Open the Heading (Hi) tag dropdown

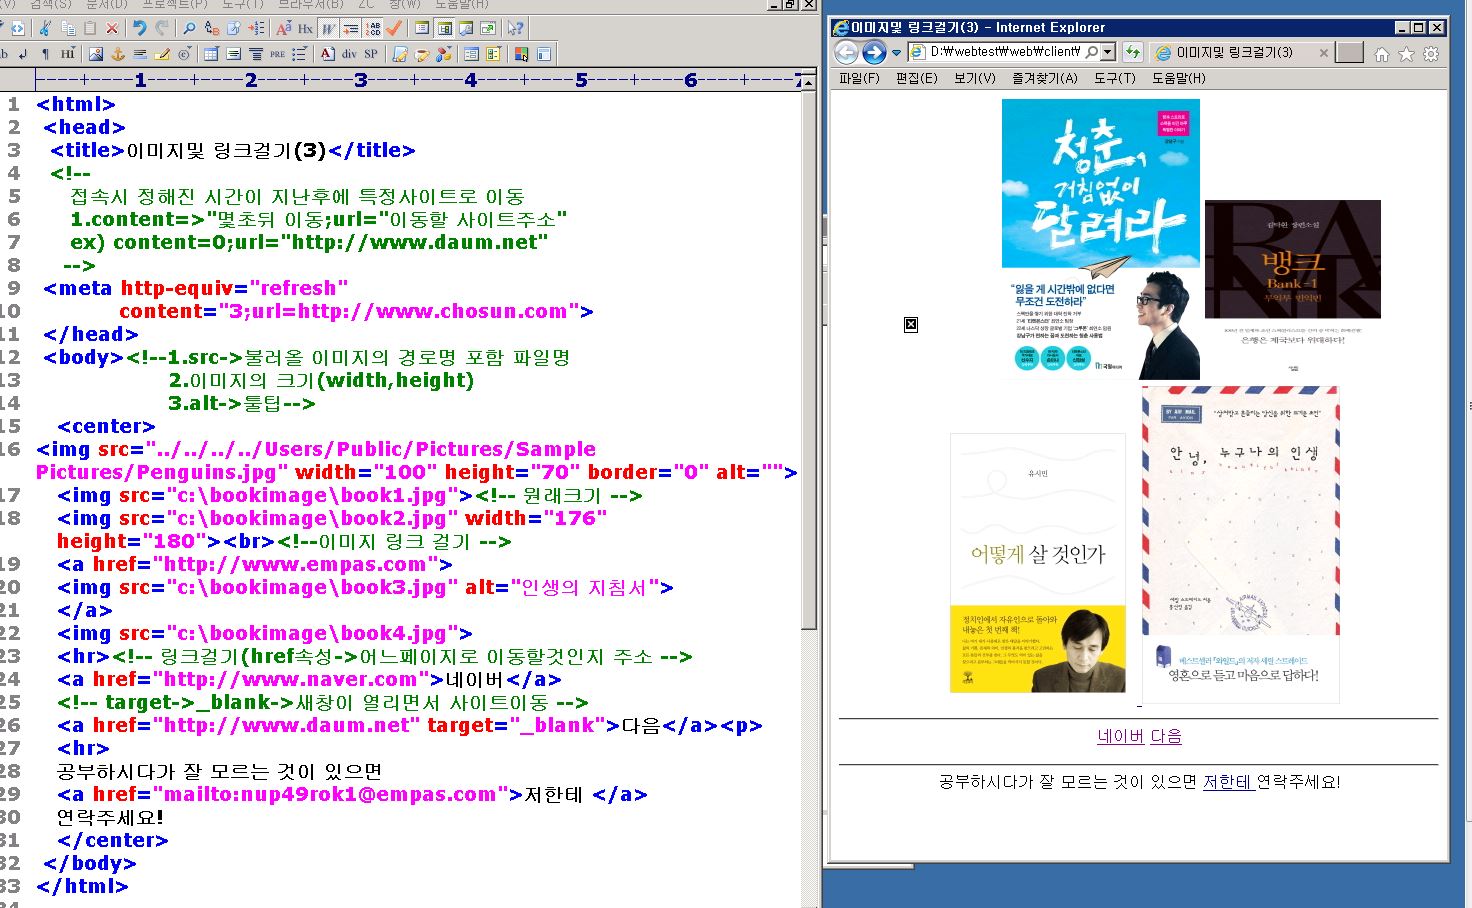pos(68,53)
